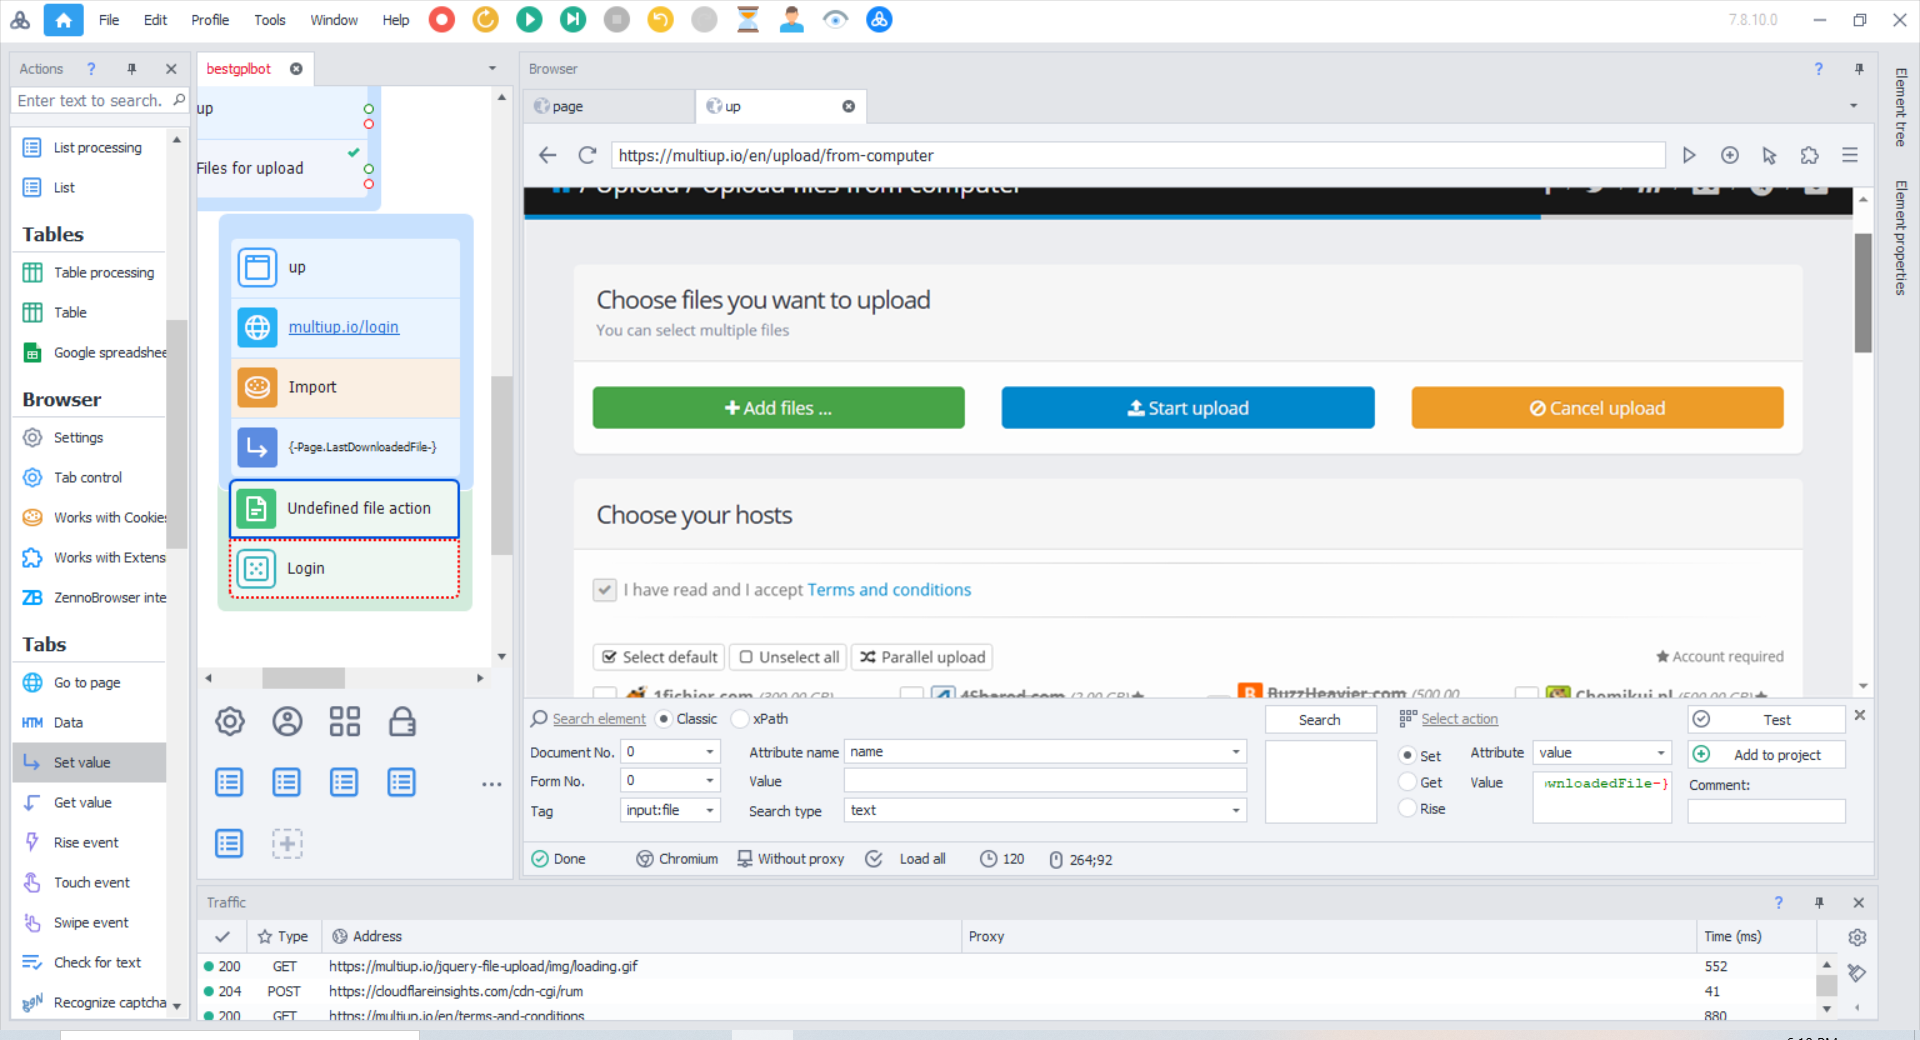The width and height of the screenshot is (1920, 1040).
Task: Open the Tag dropdown showing input:file
Action: 710,810
